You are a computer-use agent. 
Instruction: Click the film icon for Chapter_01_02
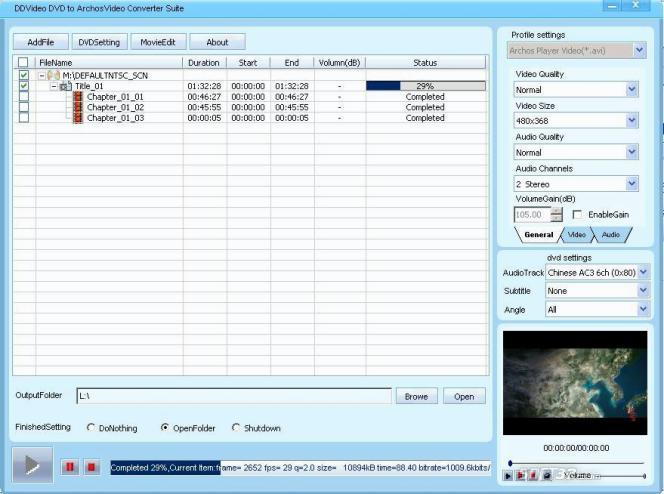click(78, 108)
